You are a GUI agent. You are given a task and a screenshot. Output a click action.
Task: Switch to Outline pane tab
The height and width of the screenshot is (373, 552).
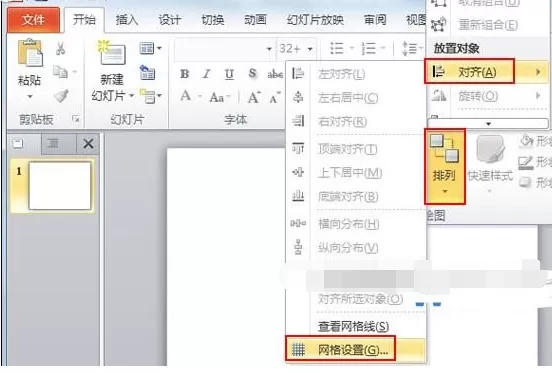coord(53,143)
